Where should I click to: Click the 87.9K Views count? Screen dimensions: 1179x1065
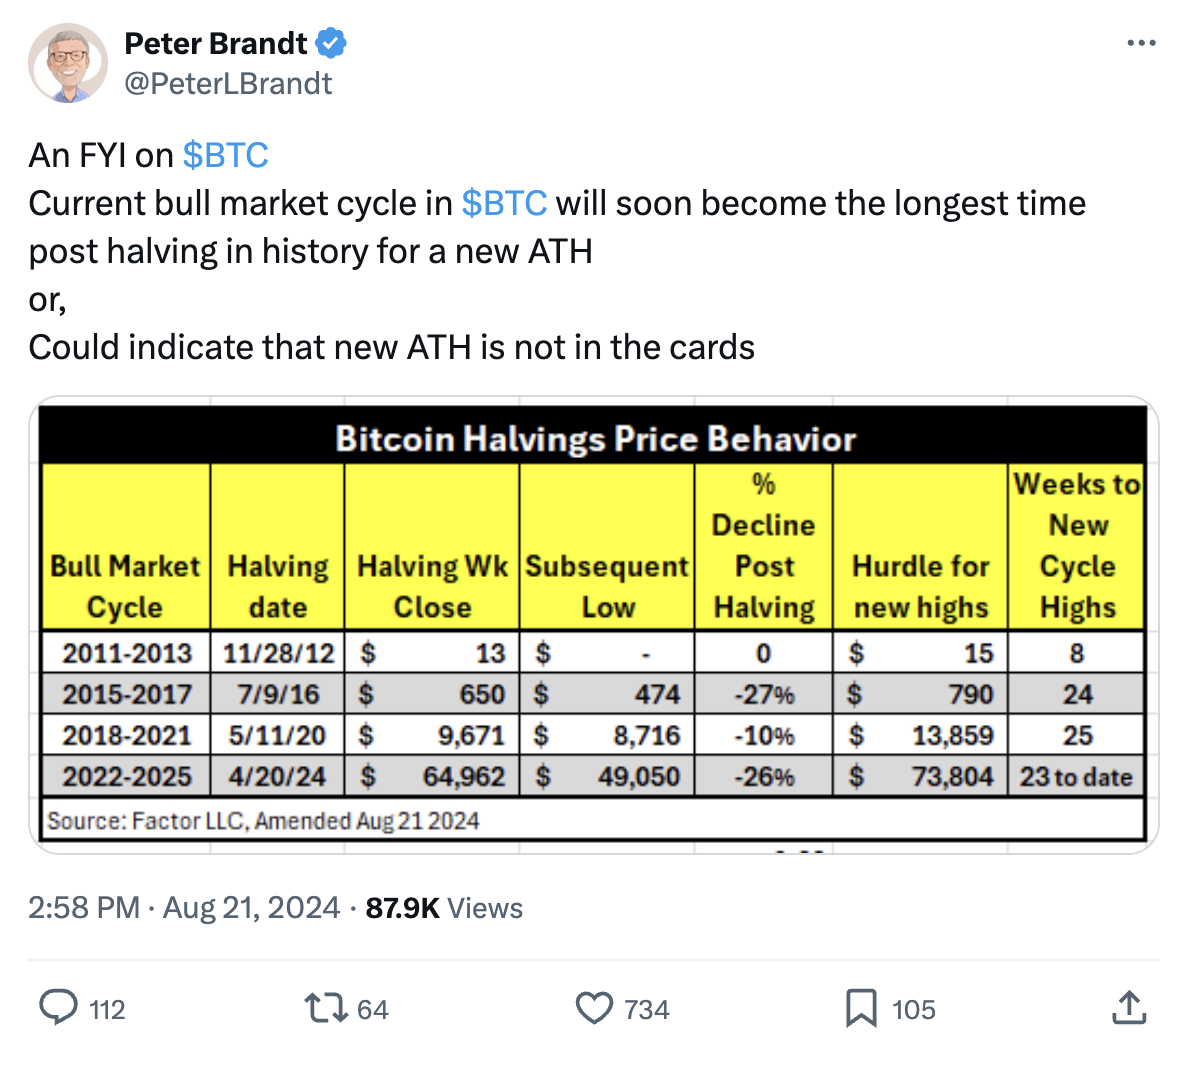(444, 908)
